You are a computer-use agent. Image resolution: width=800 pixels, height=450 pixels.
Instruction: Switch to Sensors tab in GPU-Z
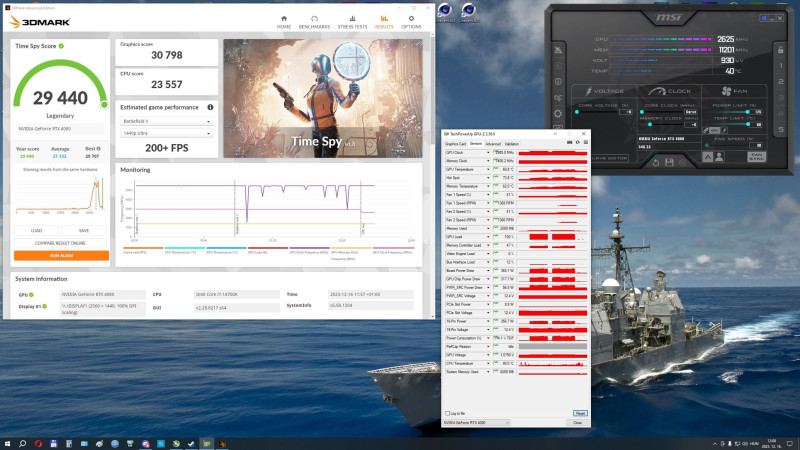[476, 144]
